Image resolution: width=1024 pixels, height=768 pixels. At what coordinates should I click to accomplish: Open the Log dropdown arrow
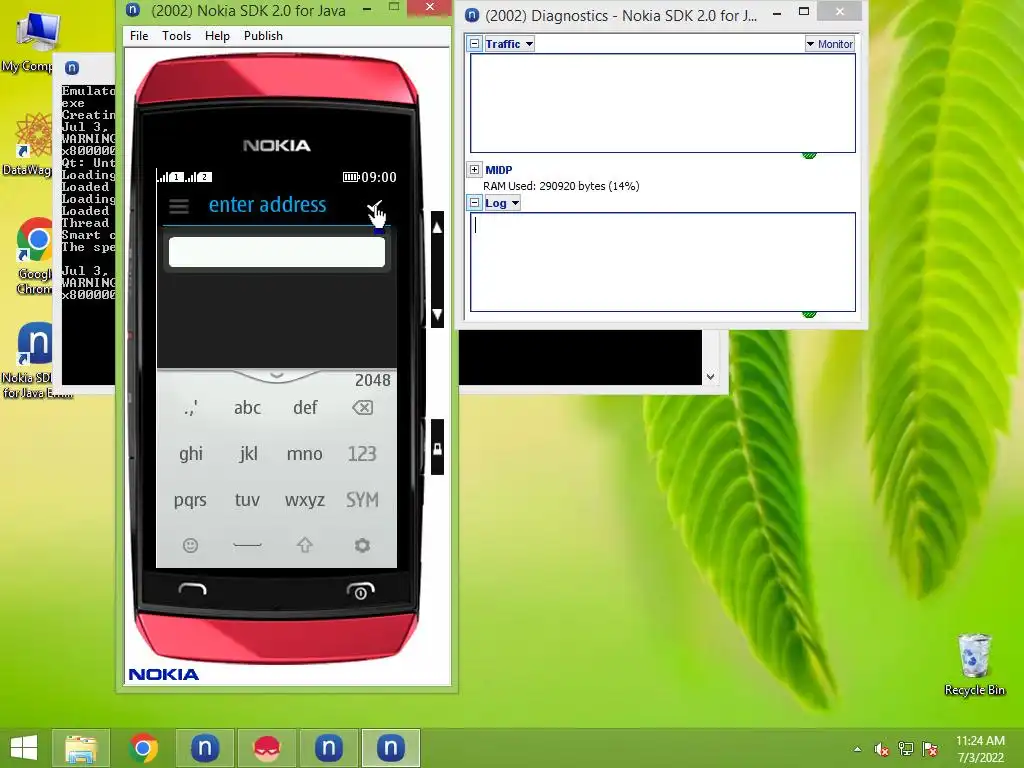(x=515, y=203)
